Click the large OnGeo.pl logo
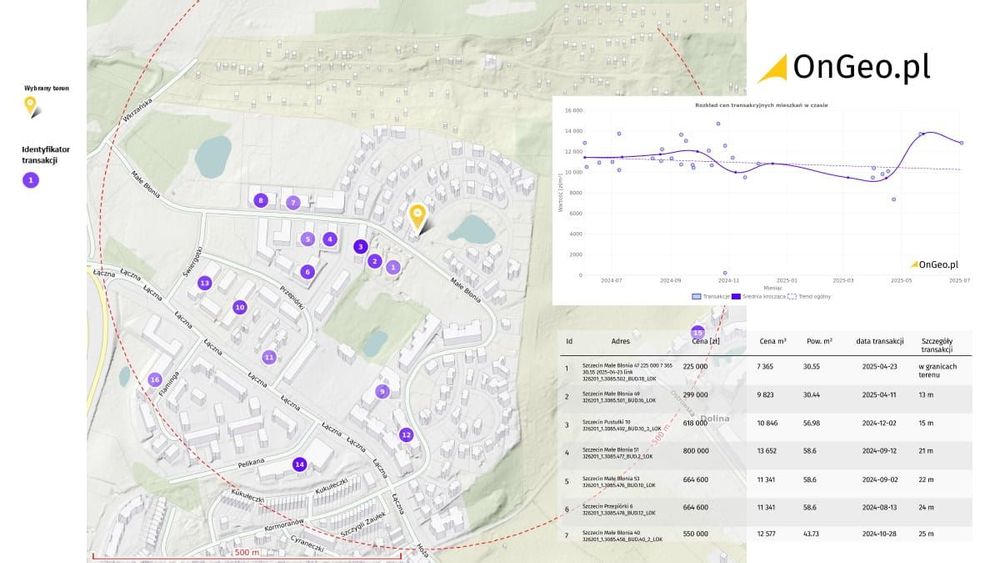 tap(845, 68)
